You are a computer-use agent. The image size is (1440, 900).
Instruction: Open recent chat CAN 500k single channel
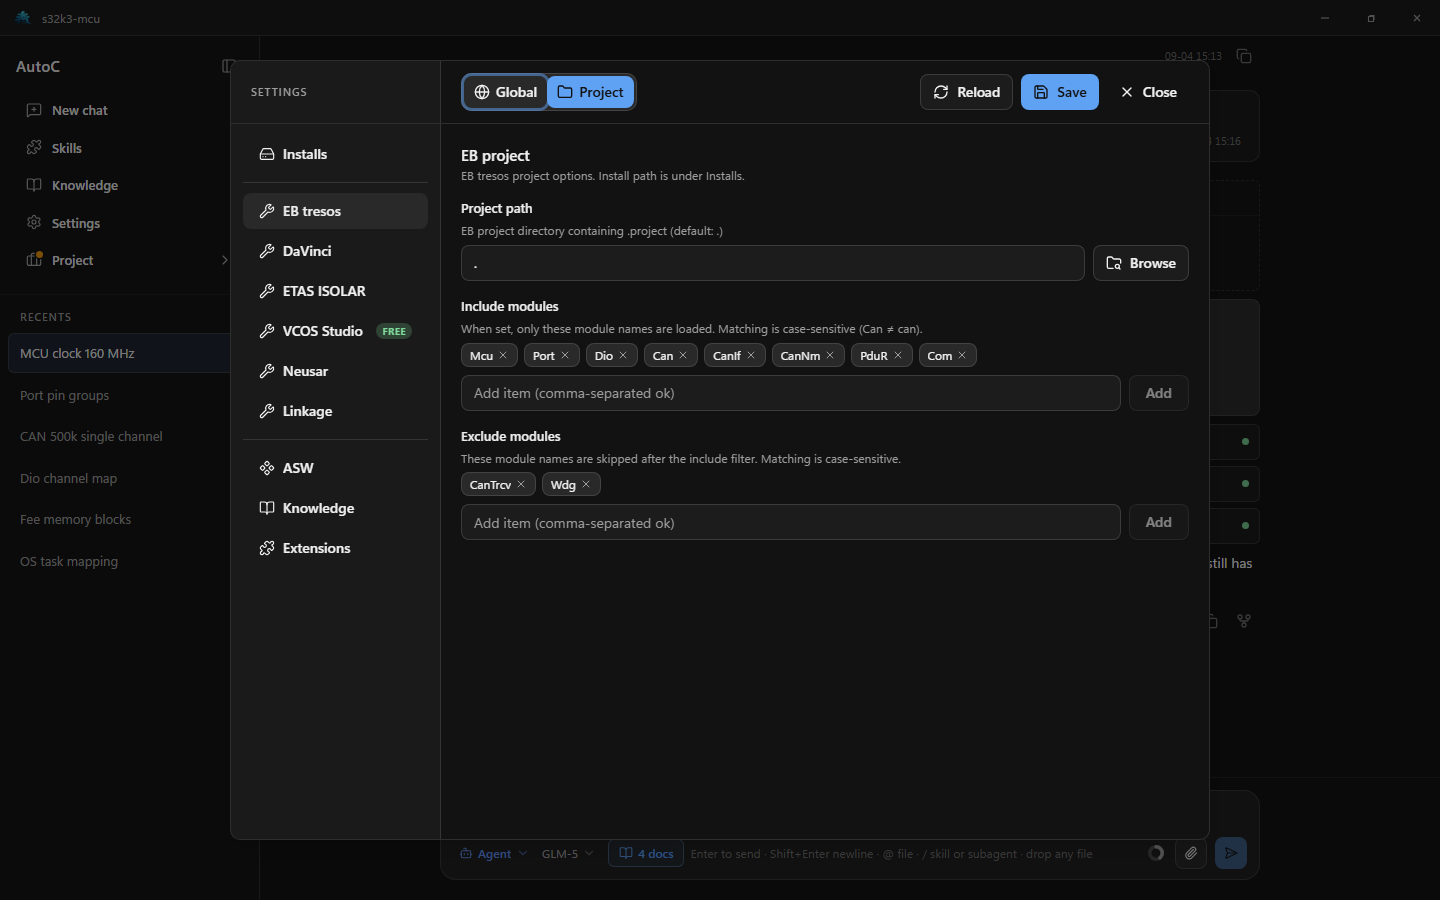[119, 436]
